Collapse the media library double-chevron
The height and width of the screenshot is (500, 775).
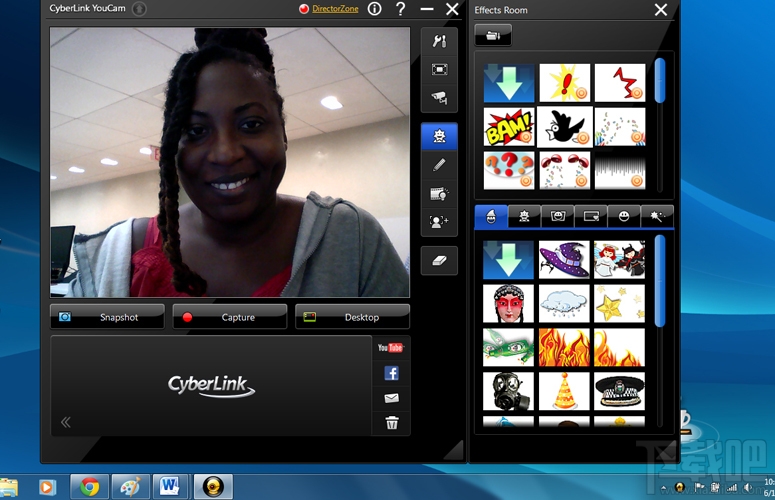coord(66,422)
